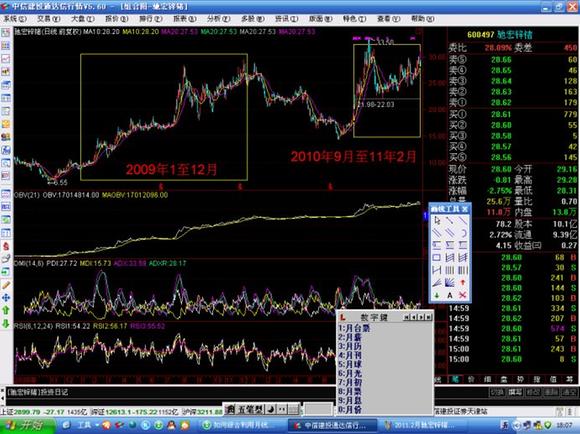Close the drawing tools floating palette

click(x=465, y=209)
